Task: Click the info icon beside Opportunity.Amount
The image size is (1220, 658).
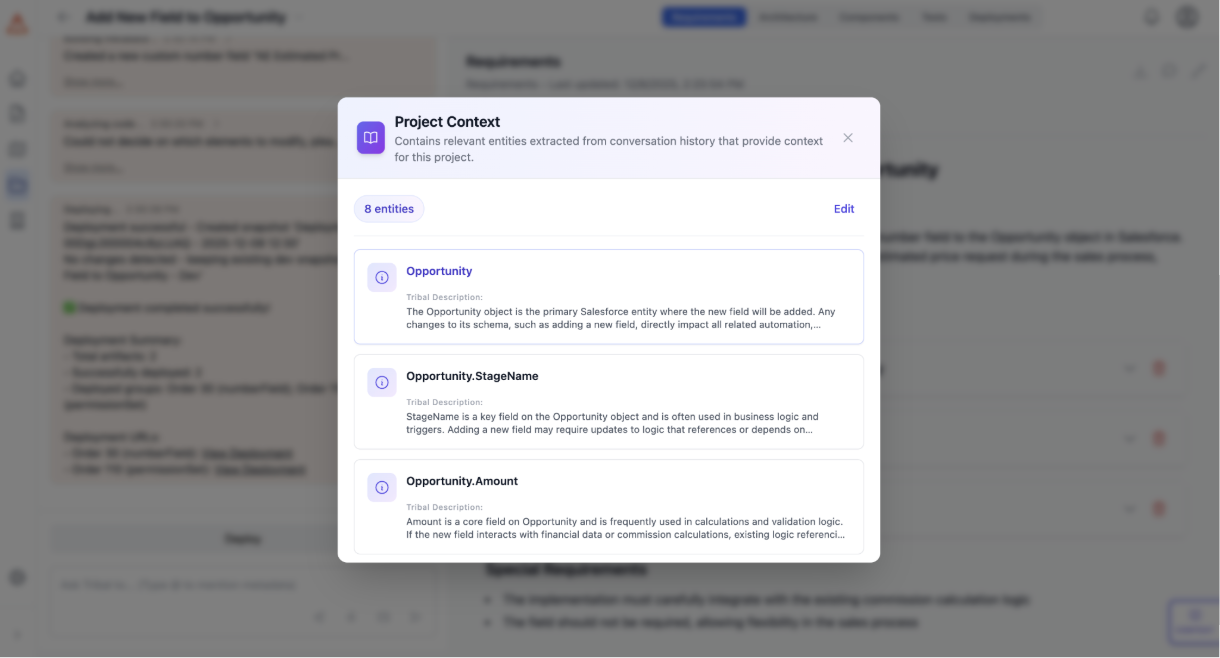Action: (x=382, y=487)
